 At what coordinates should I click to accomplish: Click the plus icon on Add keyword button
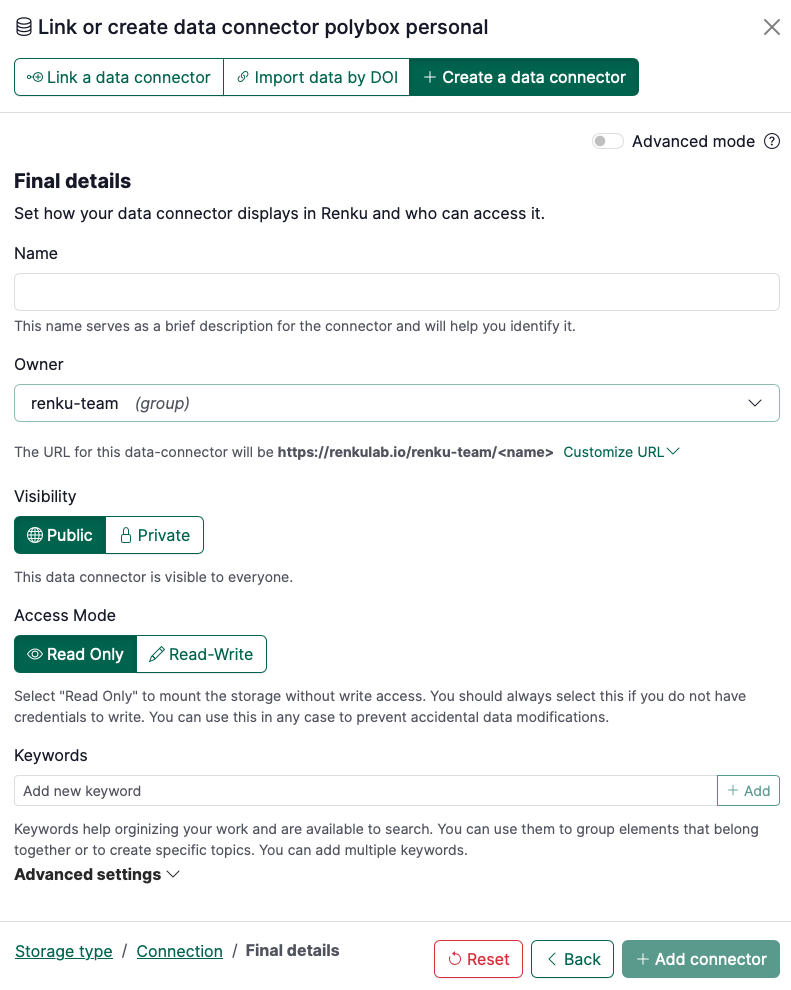[733, 790]
